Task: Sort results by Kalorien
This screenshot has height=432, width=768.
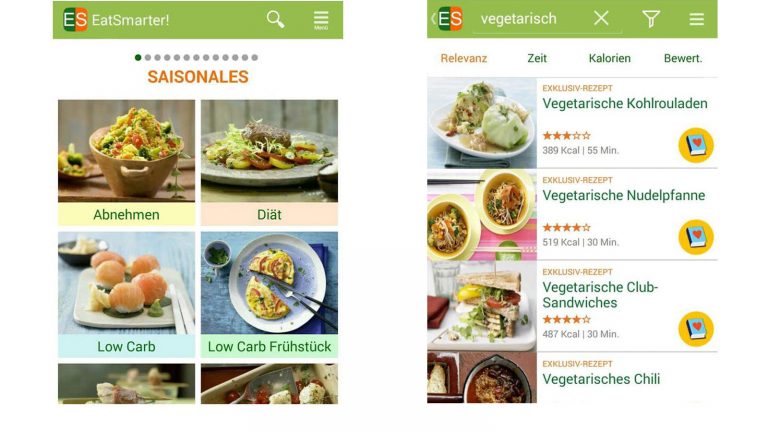Action: (609, 58)
